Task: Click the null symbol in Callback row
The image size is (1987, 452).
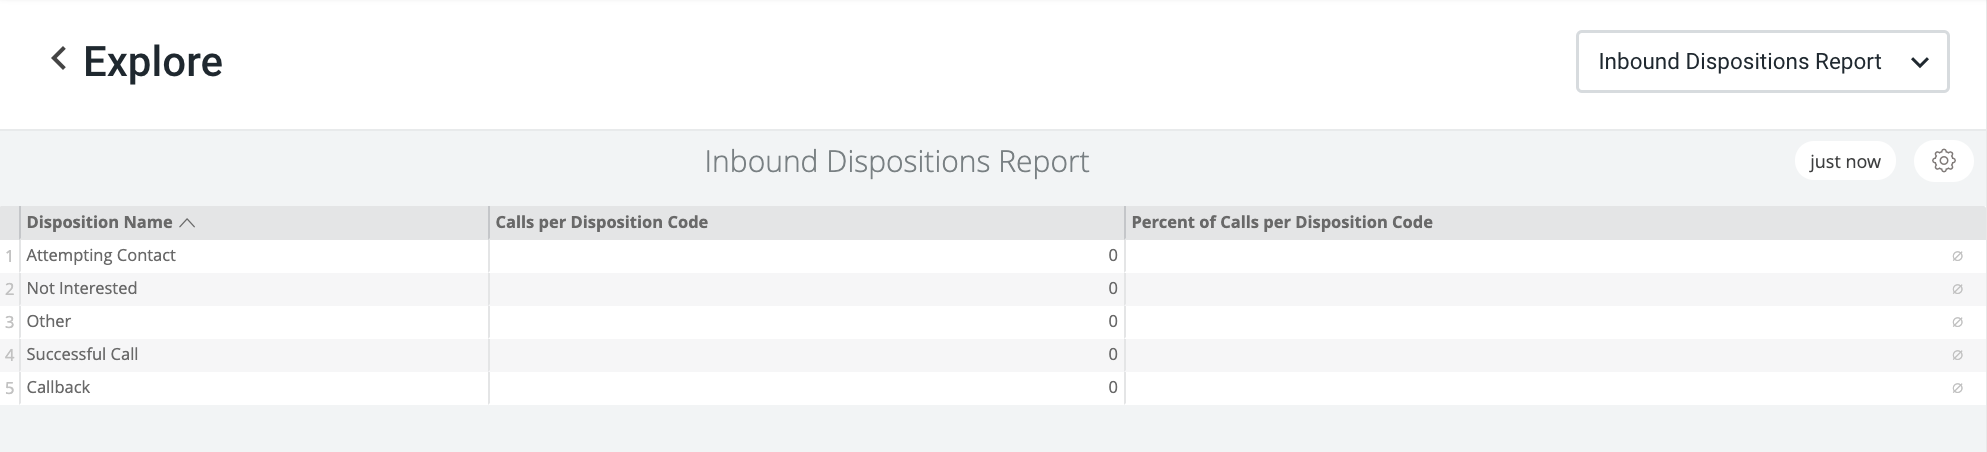Action: (x=1957, y=388)
